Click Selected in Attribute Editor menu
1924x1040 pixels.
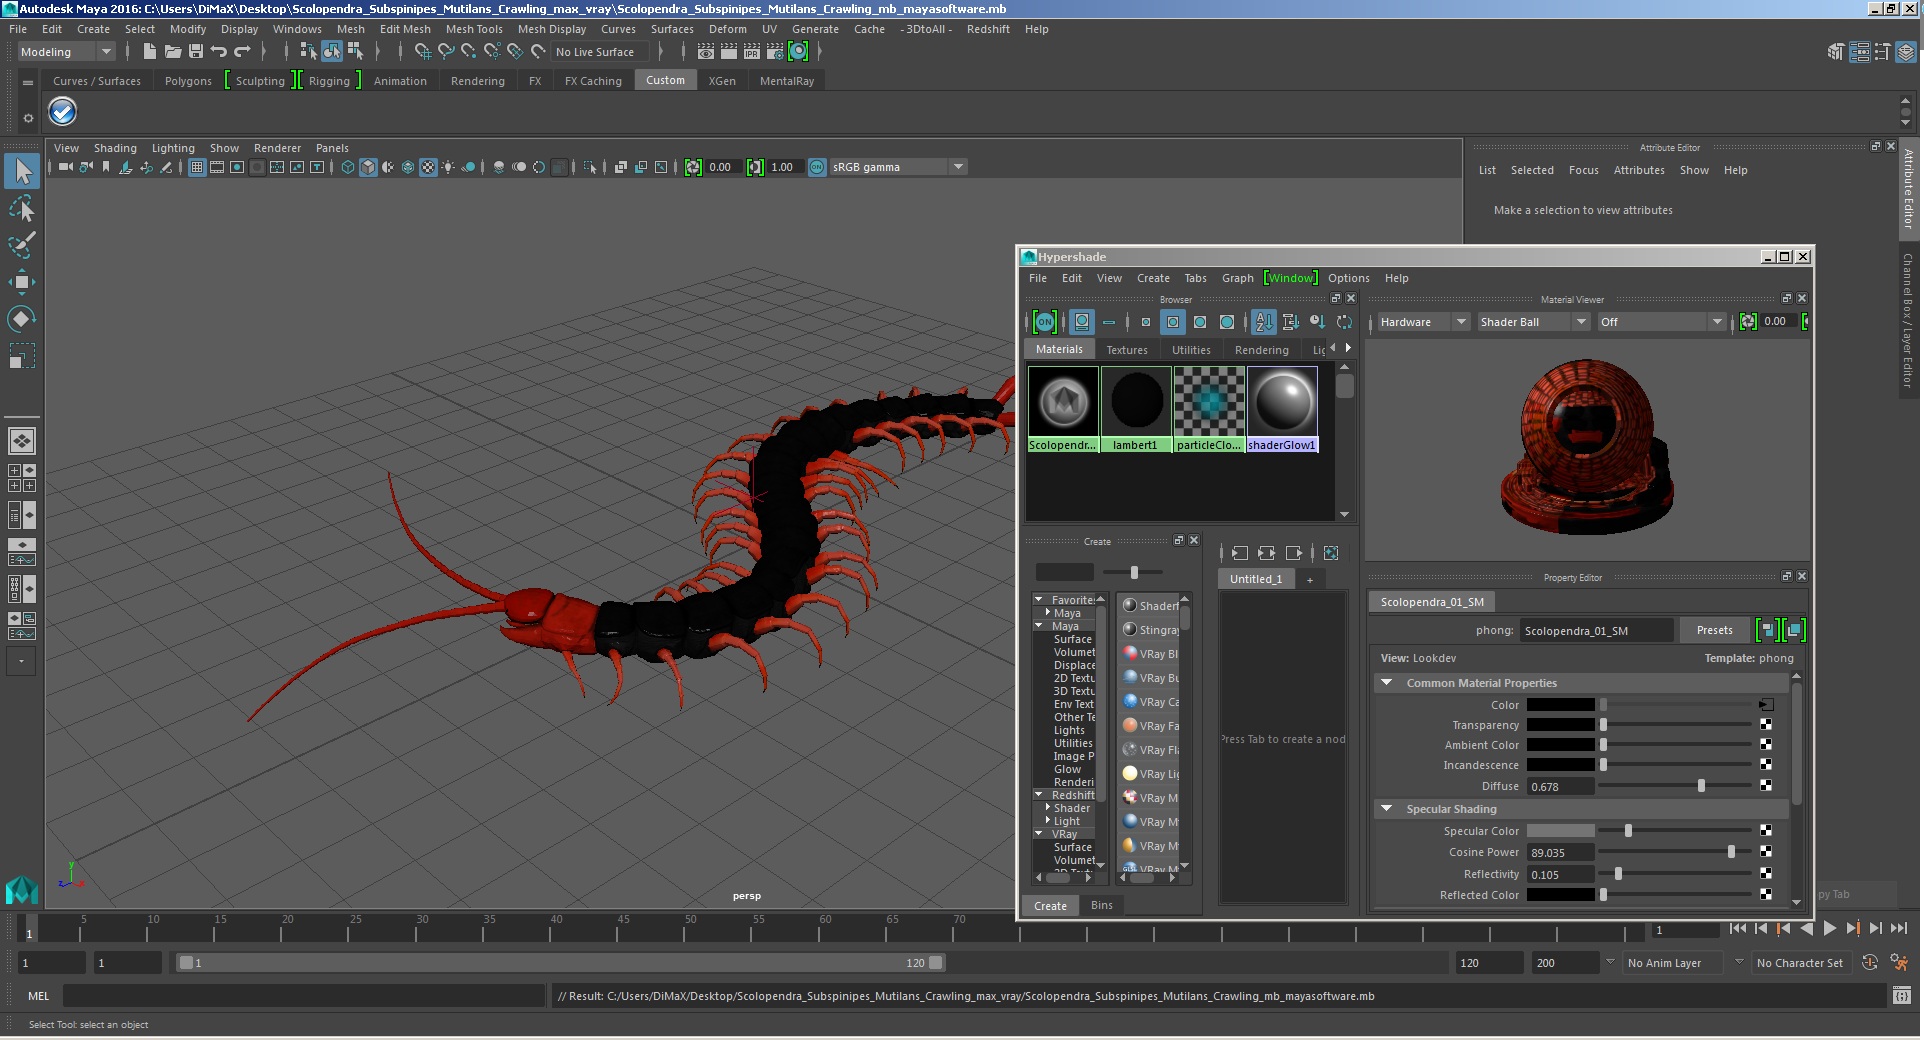pos(1532,170)
